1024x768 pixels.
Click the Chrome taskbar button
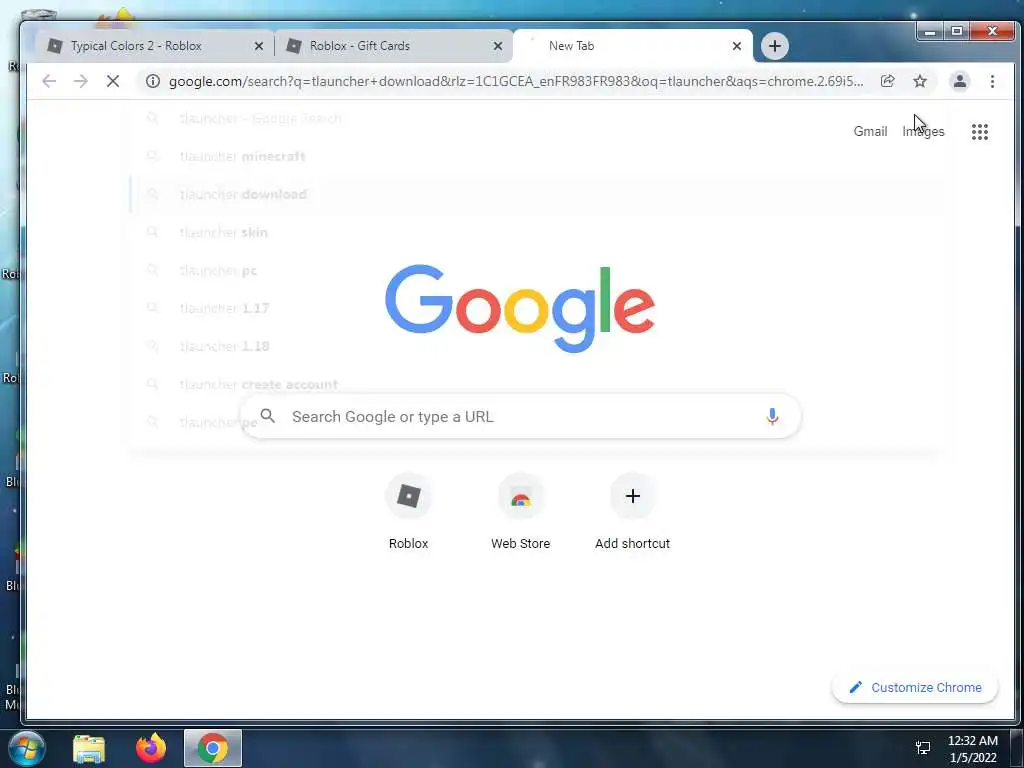coord(213,748)
